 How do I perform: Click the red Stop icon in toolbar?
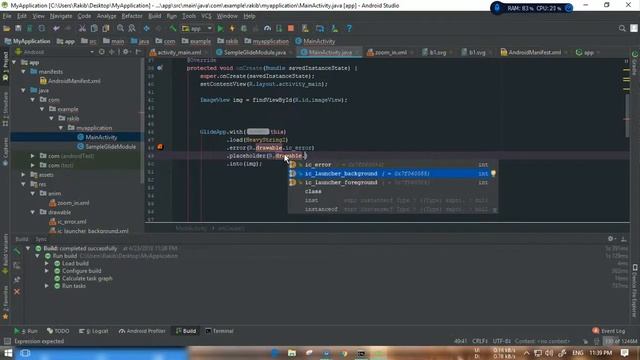pos(291,29)
